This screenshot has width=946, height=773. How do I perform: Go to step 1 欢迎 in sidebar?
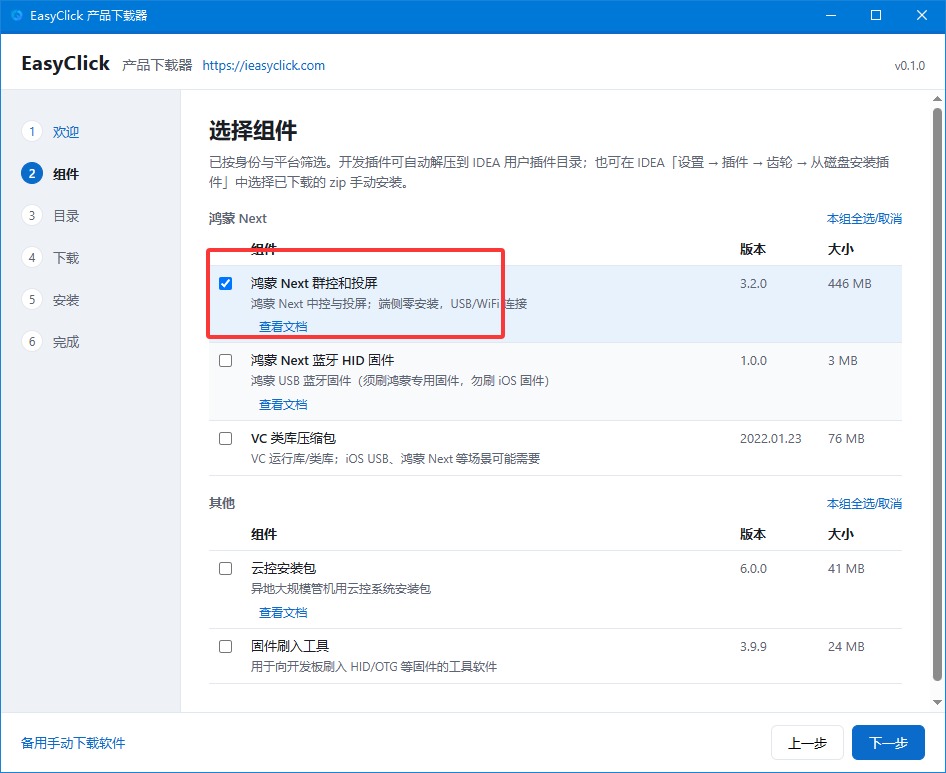[51, 132]
